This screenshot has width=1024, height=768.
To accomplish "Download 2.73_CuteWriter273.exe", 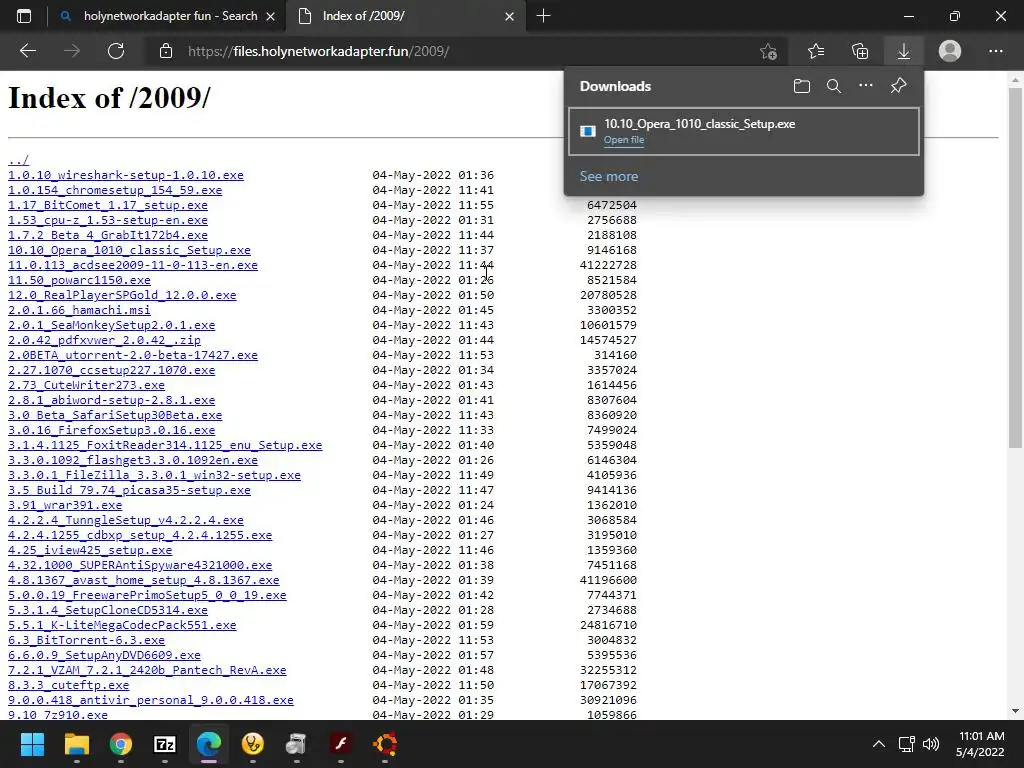I will pyautogui.click(x=86, y=385).
